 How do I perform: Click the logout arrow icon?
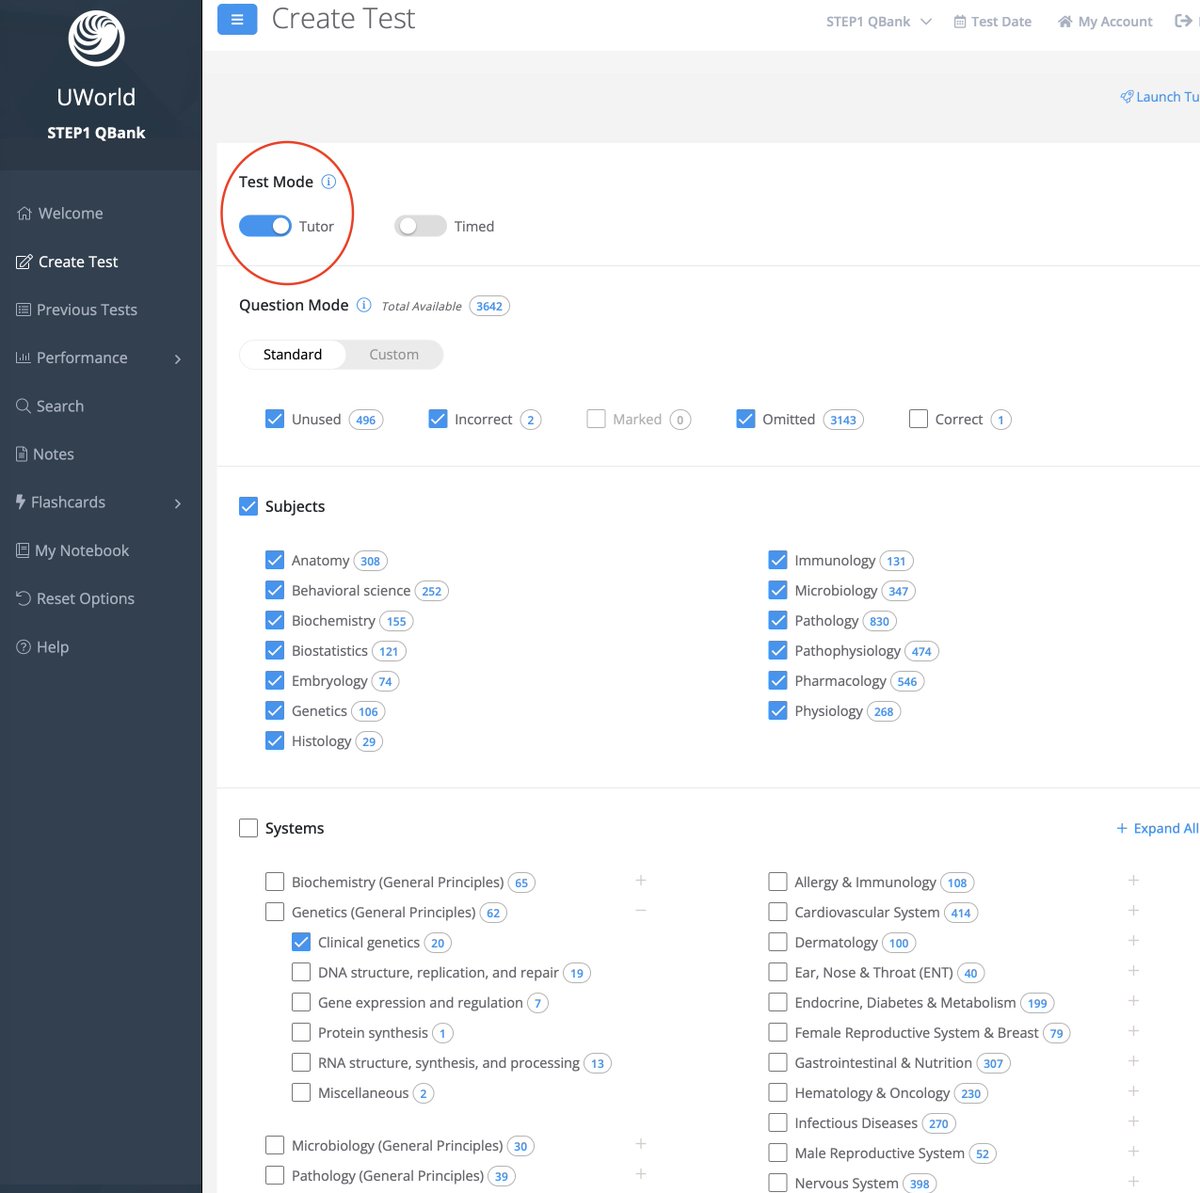1183,21
